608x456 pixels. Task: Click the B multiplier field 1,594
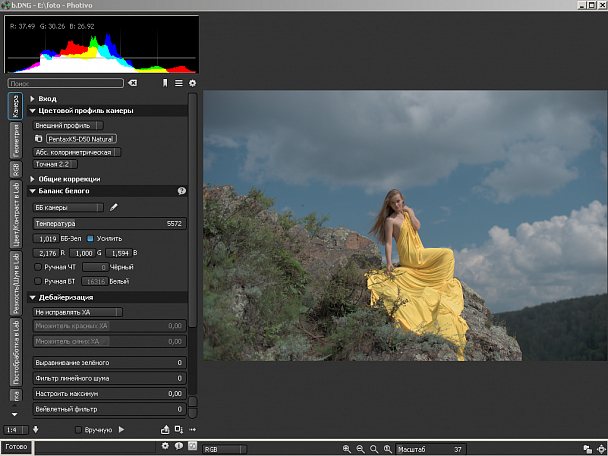pyautogui.click(x=119, y=253)
